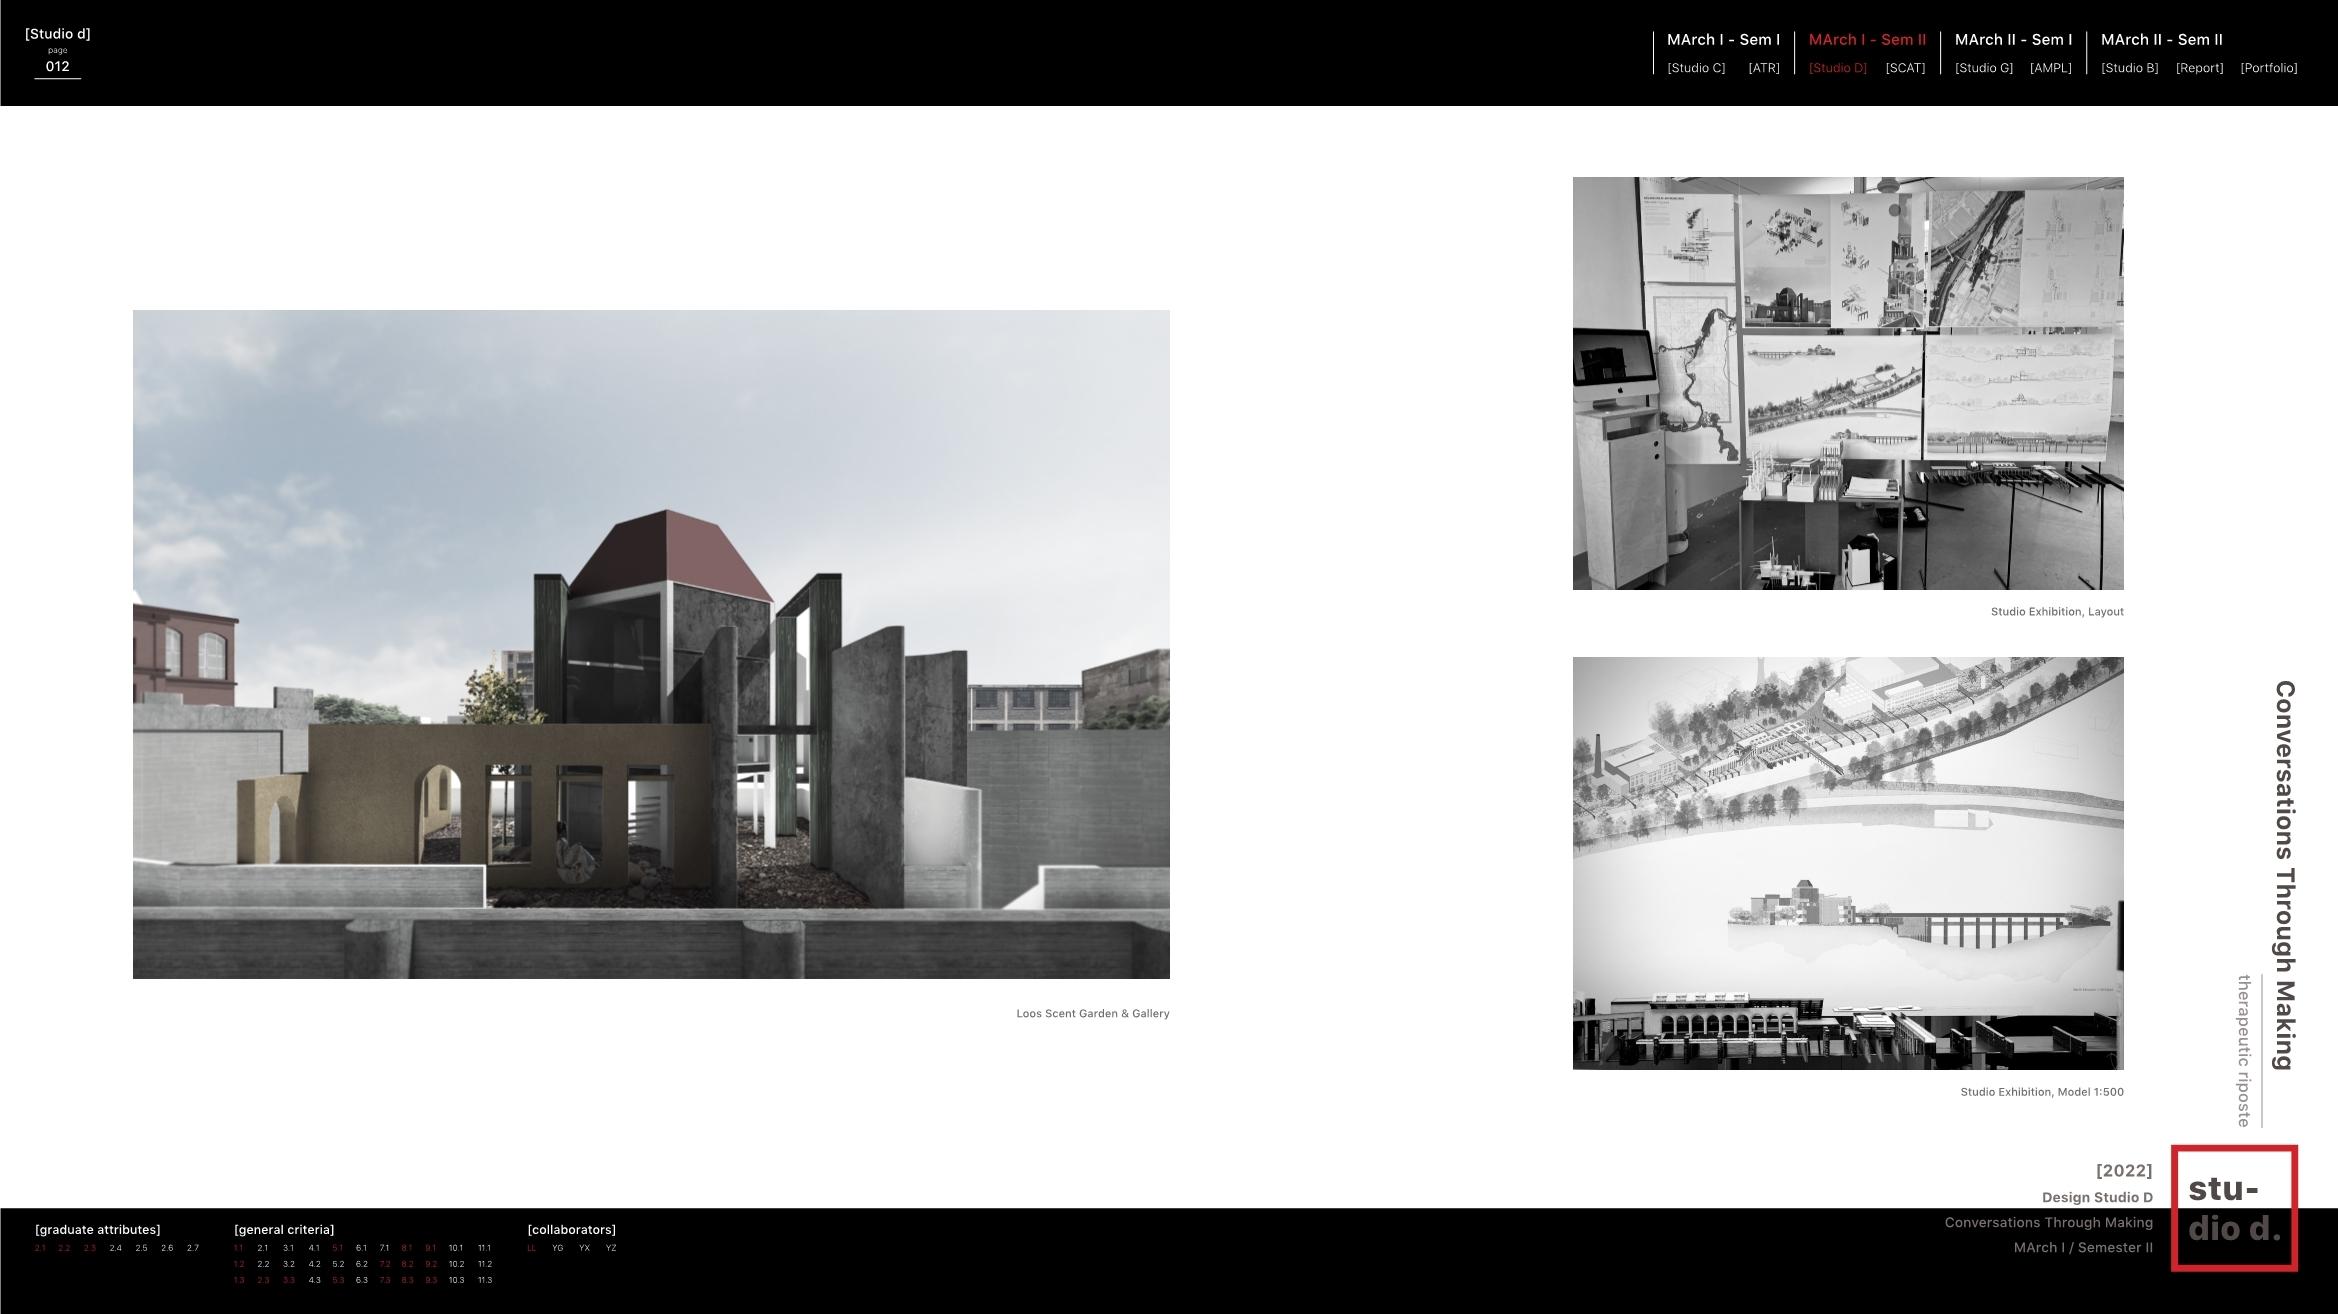Click the highlighted [Studio D] link
This screenshot has width=2338, height=1314.
[x=1837, y=68]
